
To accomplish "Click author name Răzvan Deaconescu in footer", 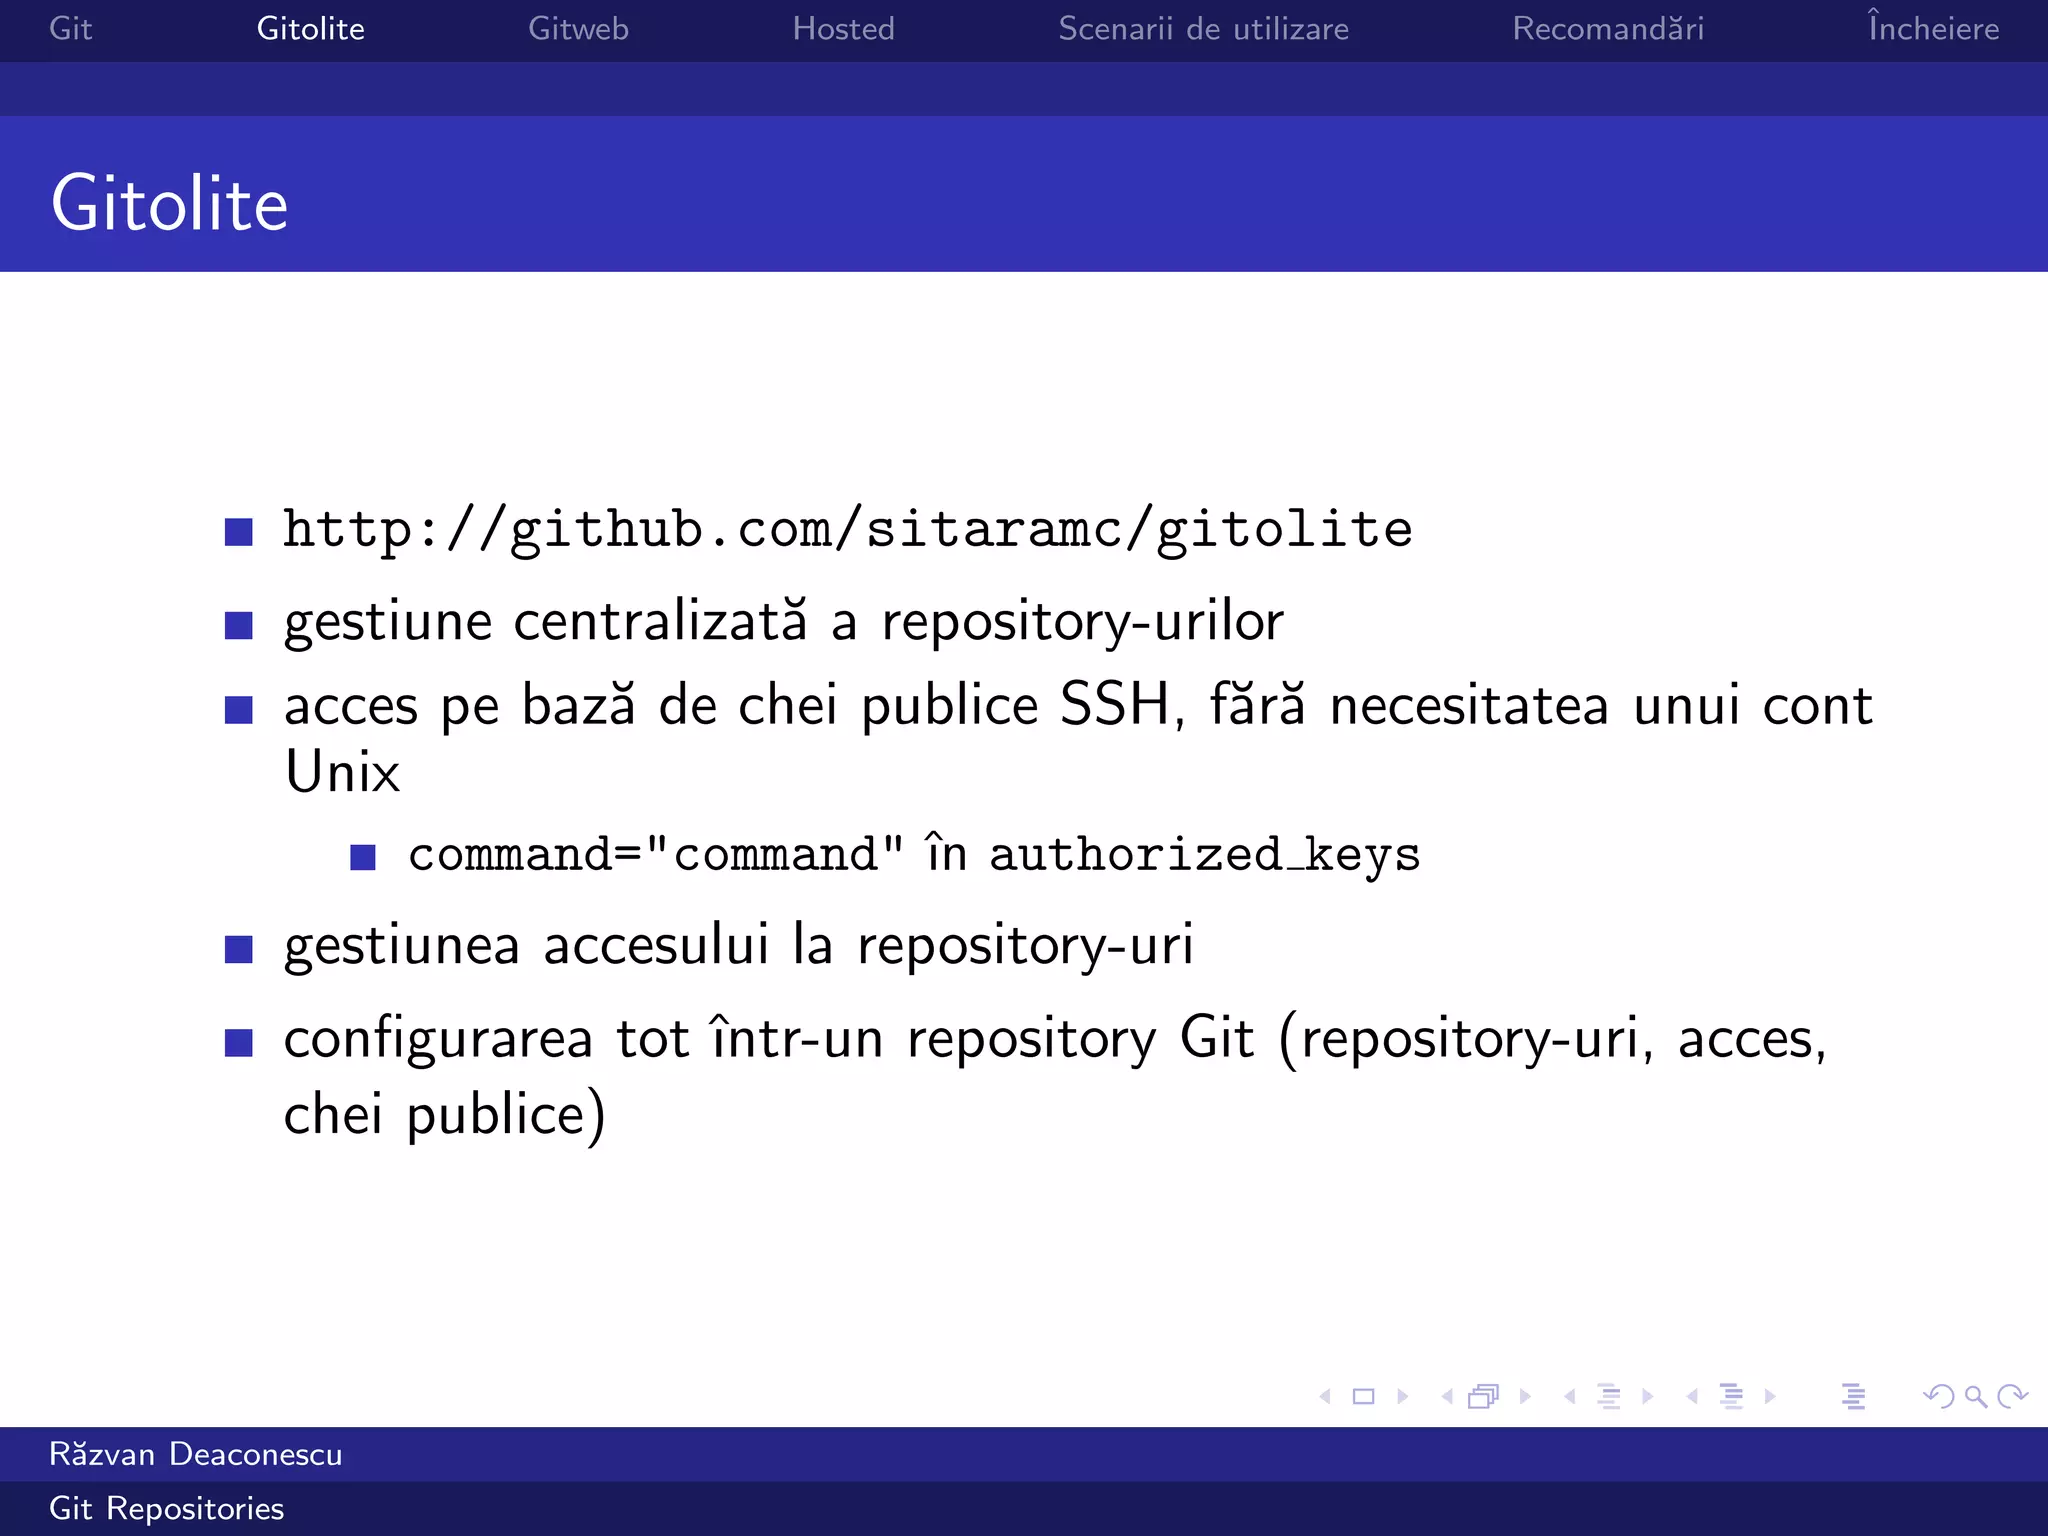I will pyautogui.click(x=196, y=1453).
